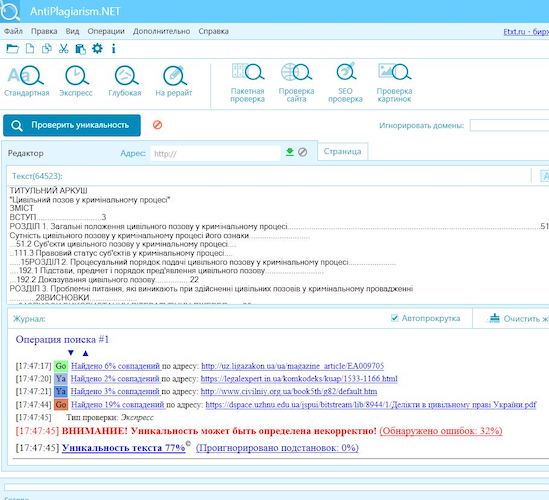Click the AntiPlagiarism.NET magnifier logo
This screenshot has height=500, width=549.
click(9, 11)
